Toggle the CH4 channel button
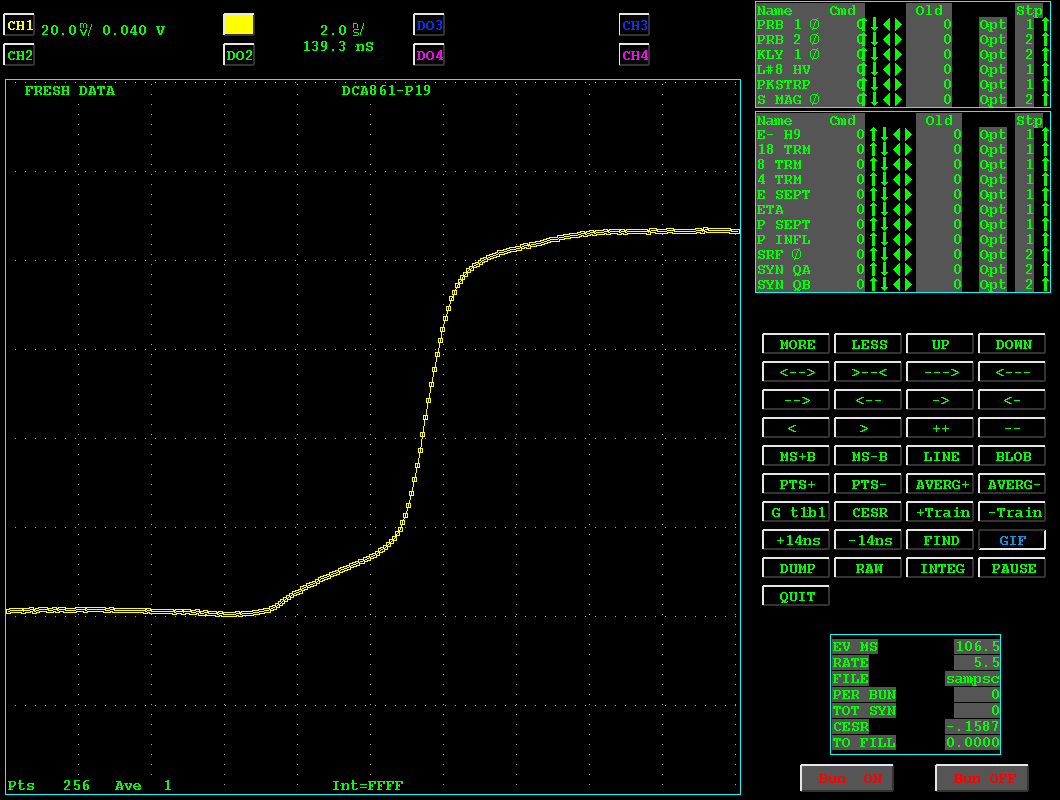This screenshot has width=1060, height=800. click(x=634, y=55)
